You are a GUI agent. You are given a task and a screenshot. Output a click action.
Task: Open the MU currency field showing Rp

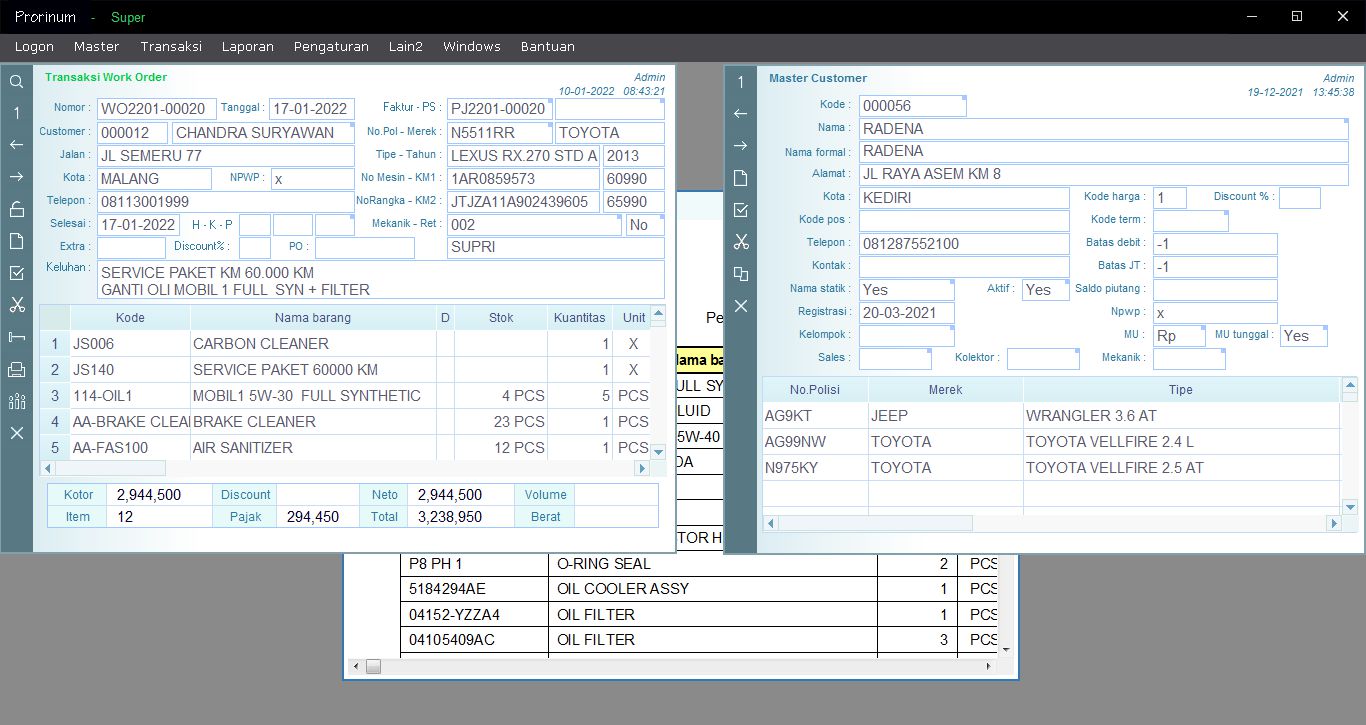(1179, 336)
